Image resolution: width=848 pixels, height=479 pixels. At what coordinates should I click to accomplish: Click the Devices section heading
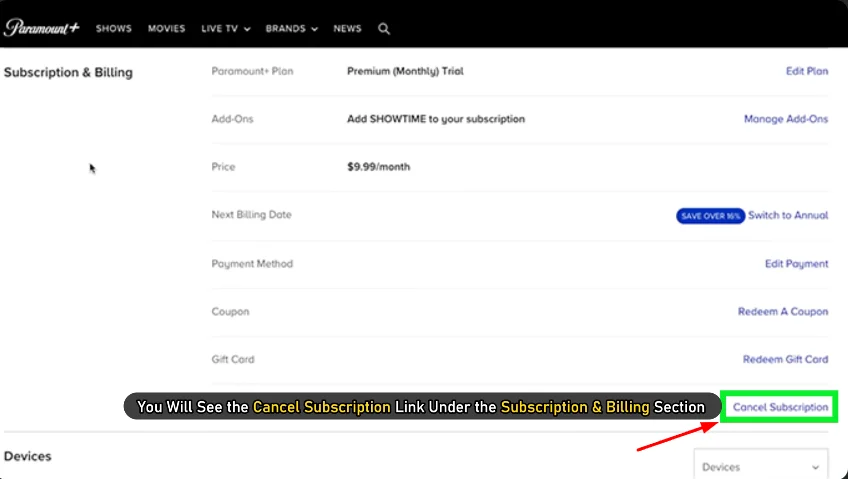click(x=28, y=456)
